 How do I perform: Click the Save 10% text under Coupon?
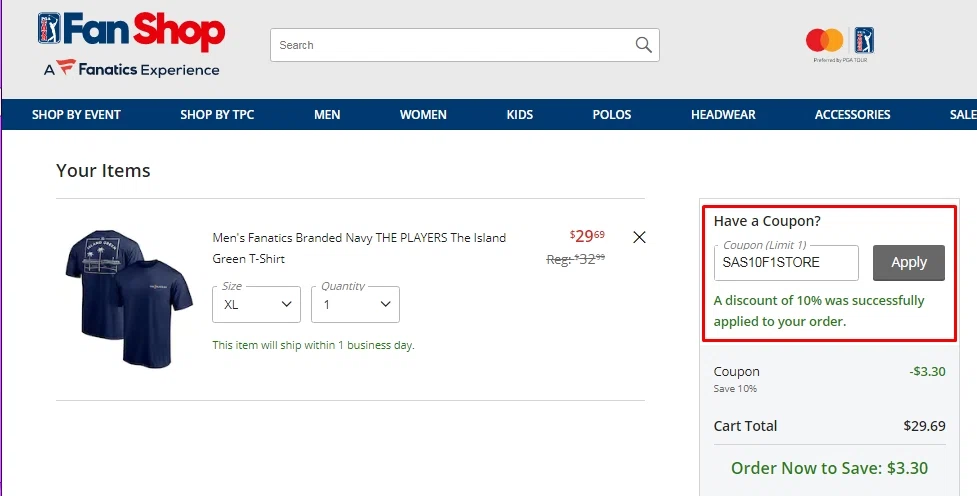(x=735, y=389)
